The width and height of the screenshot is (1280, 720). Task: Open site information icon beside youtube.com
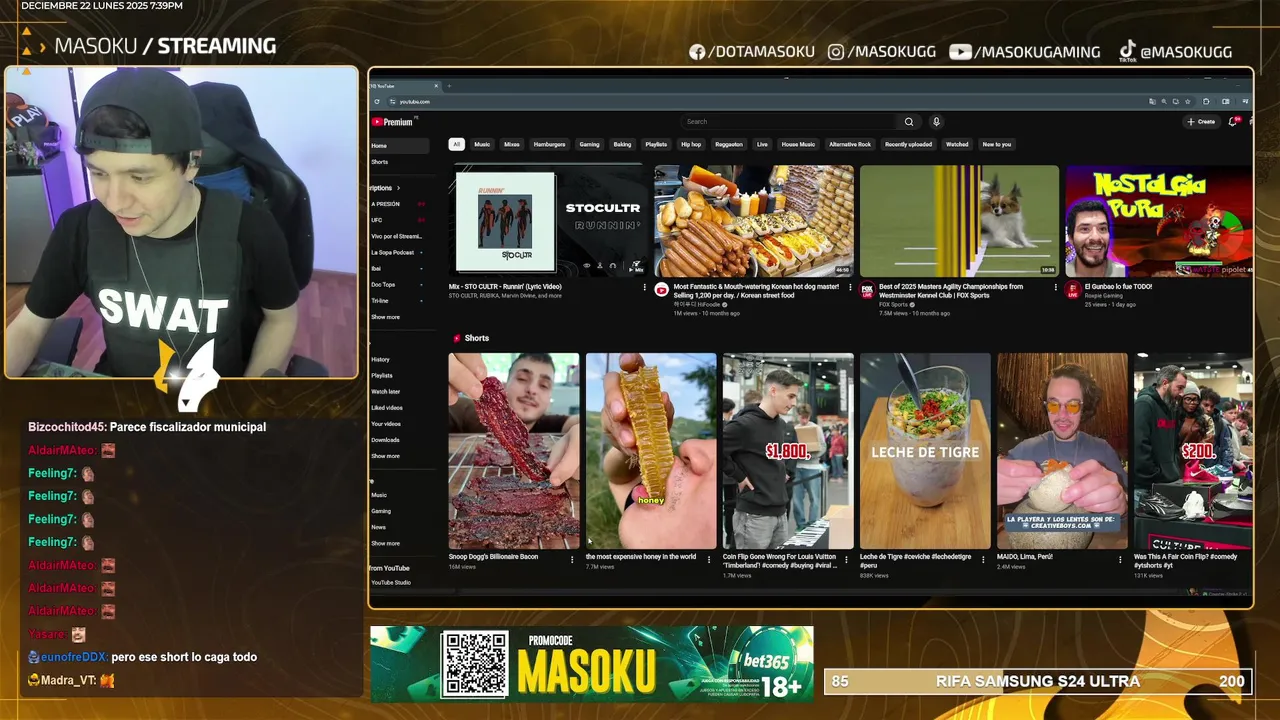[x=392, y=101]
